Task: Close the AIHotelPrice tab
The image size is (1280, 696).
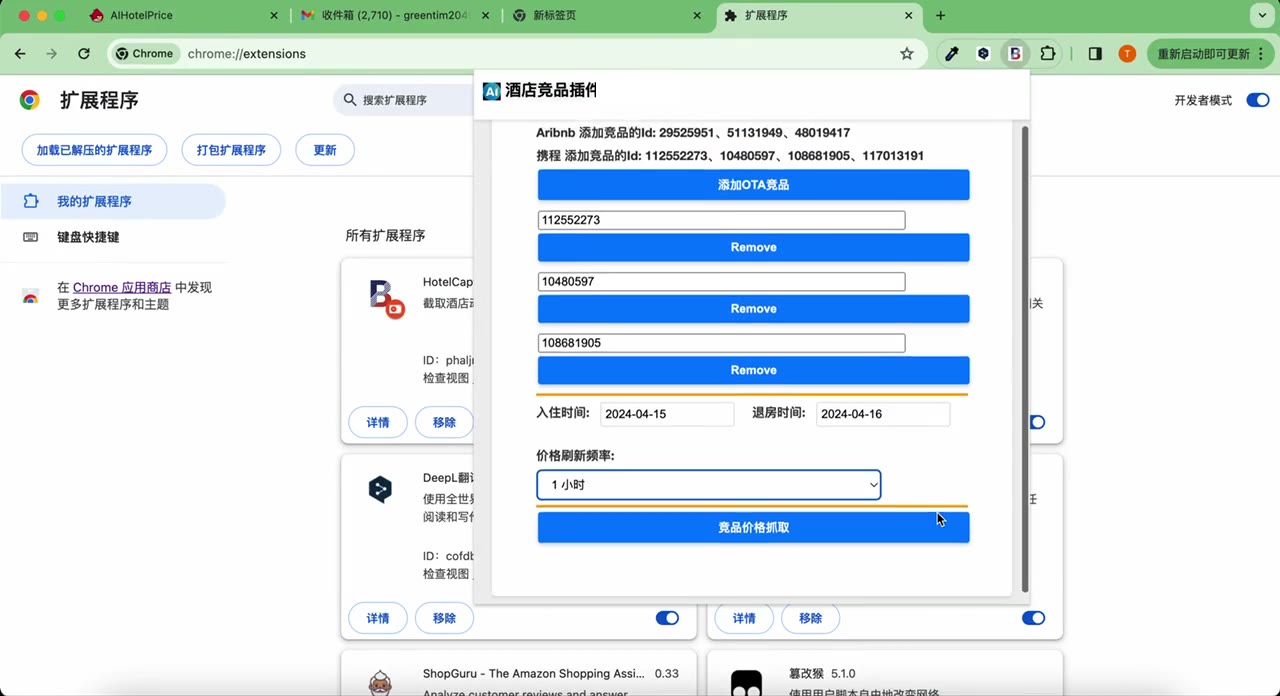Action: [x=274, y=16]
